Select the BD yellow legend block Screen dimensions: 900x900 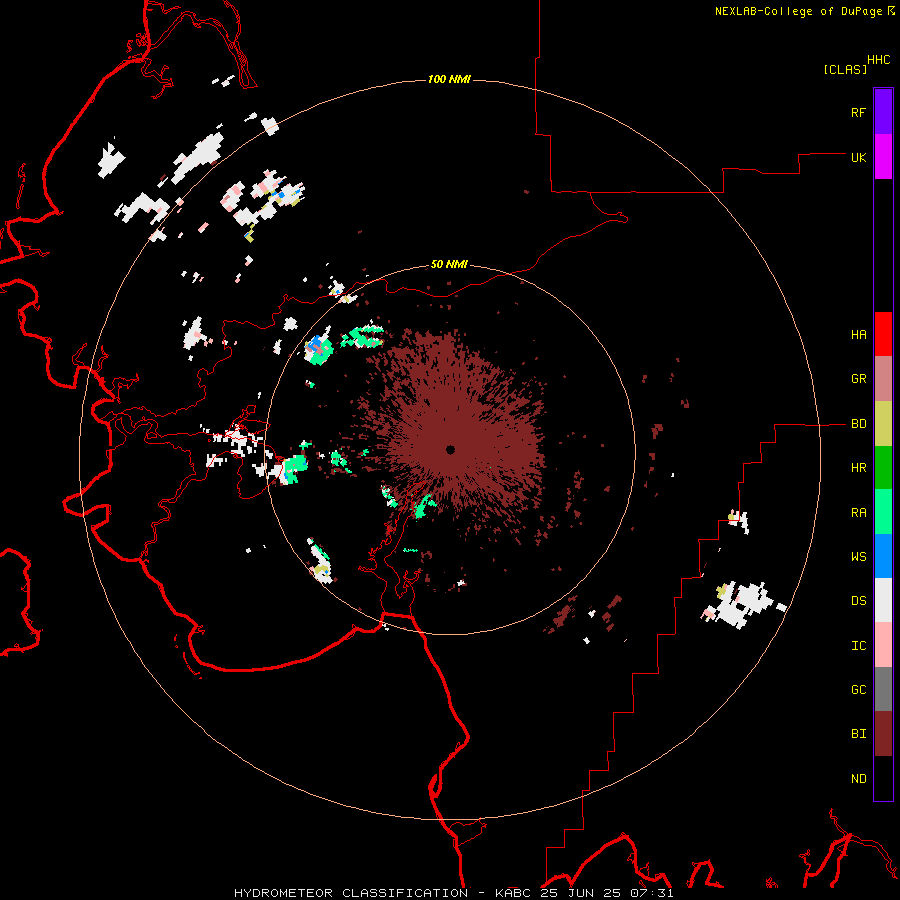click(x=883, y=423)
